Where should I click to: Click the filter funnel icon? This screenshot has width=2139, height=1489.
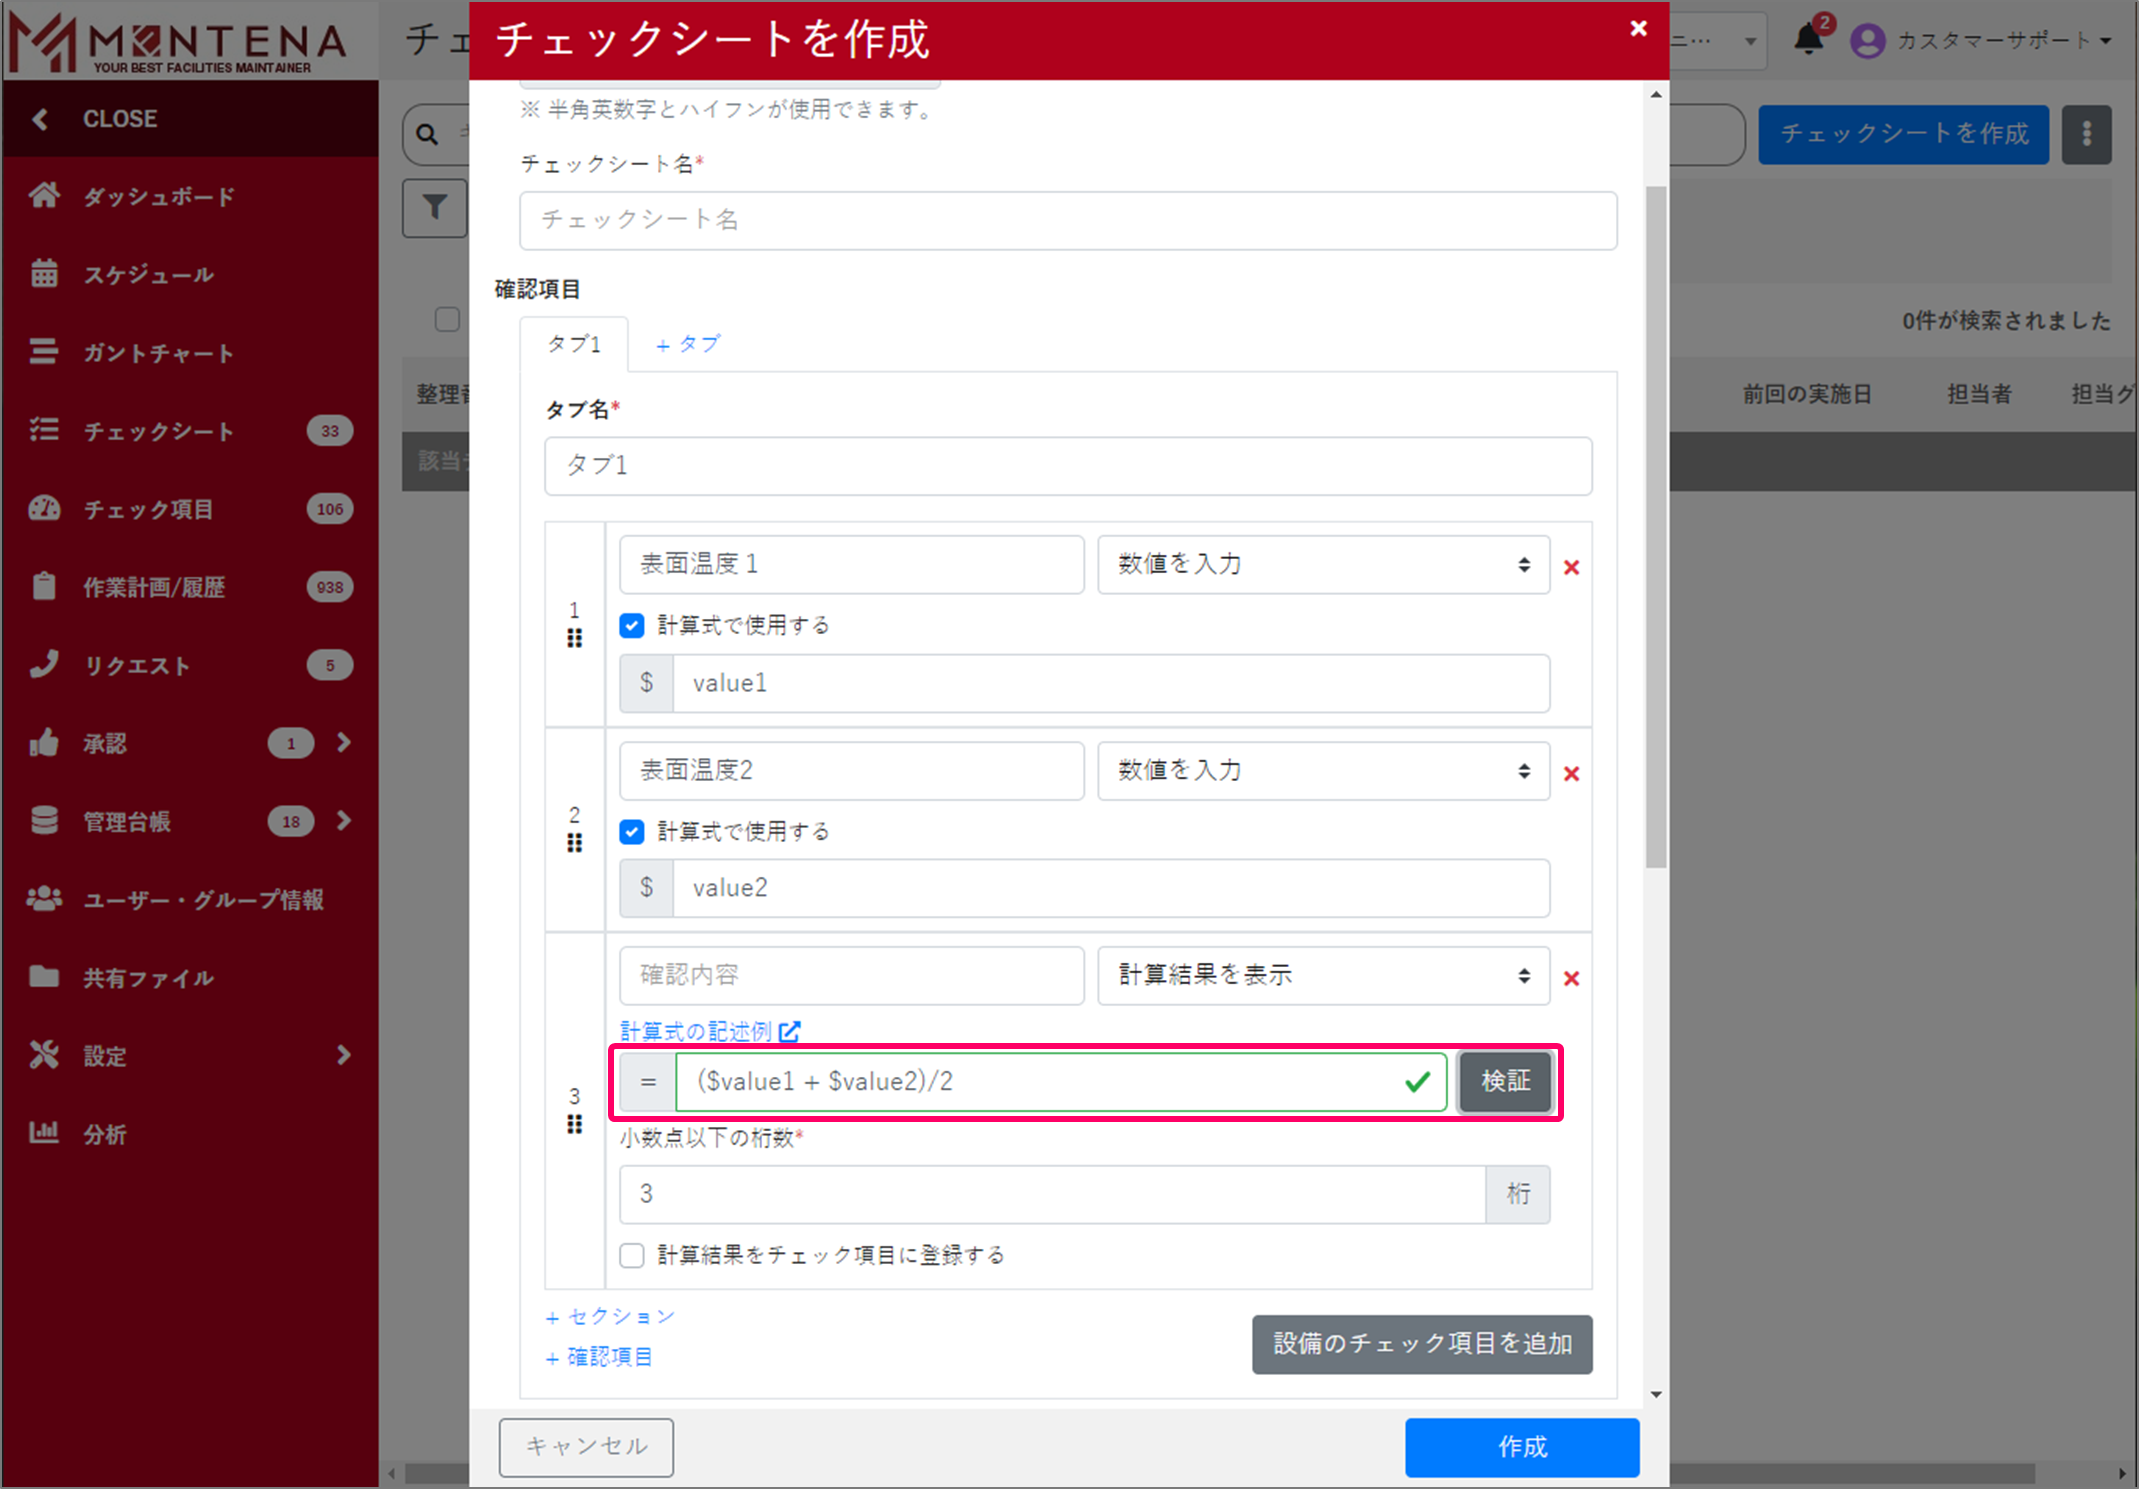tap(435, 207)
